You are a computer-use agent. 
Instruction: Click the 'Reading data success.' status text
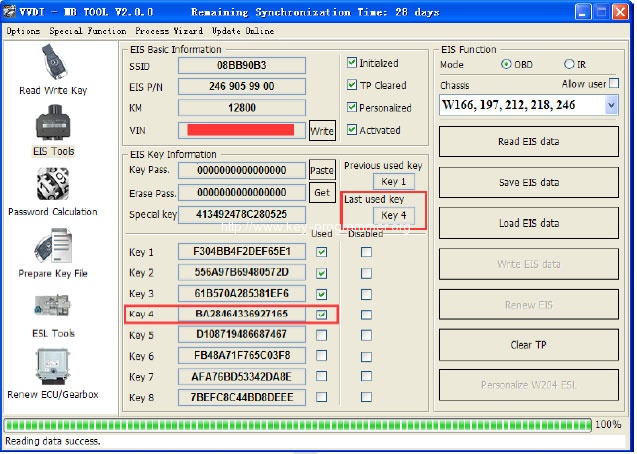coord(53,441)
